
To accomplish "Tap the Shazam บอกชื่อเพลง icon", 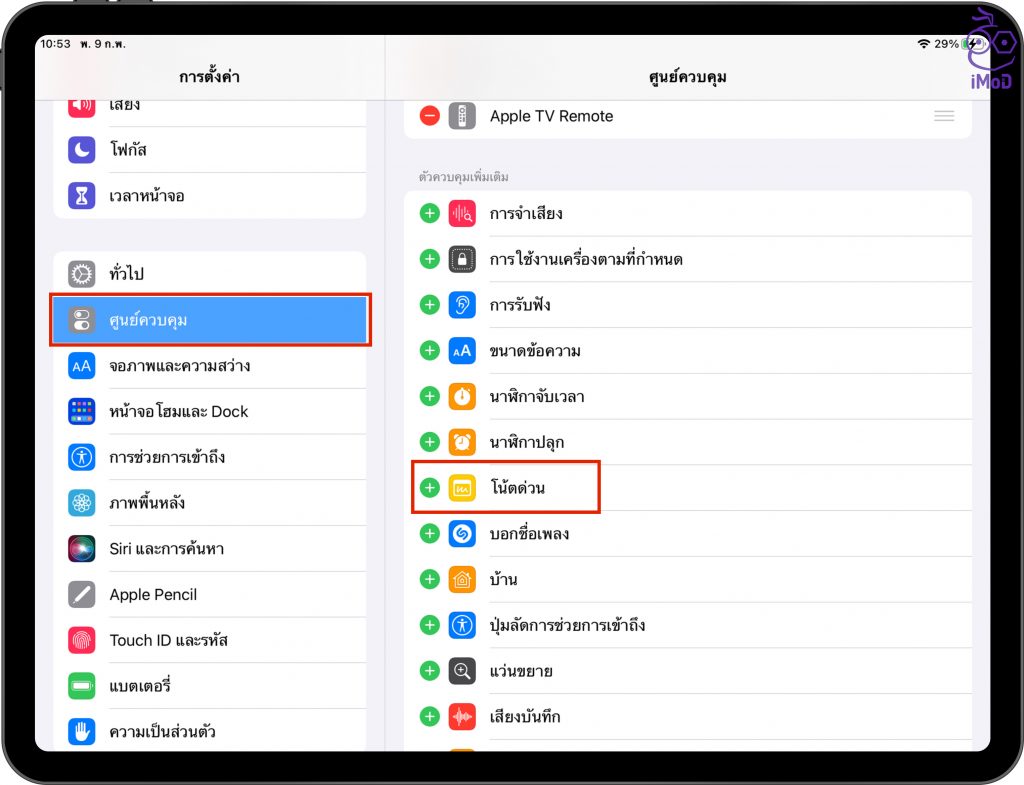I will (x=462, y=534).
